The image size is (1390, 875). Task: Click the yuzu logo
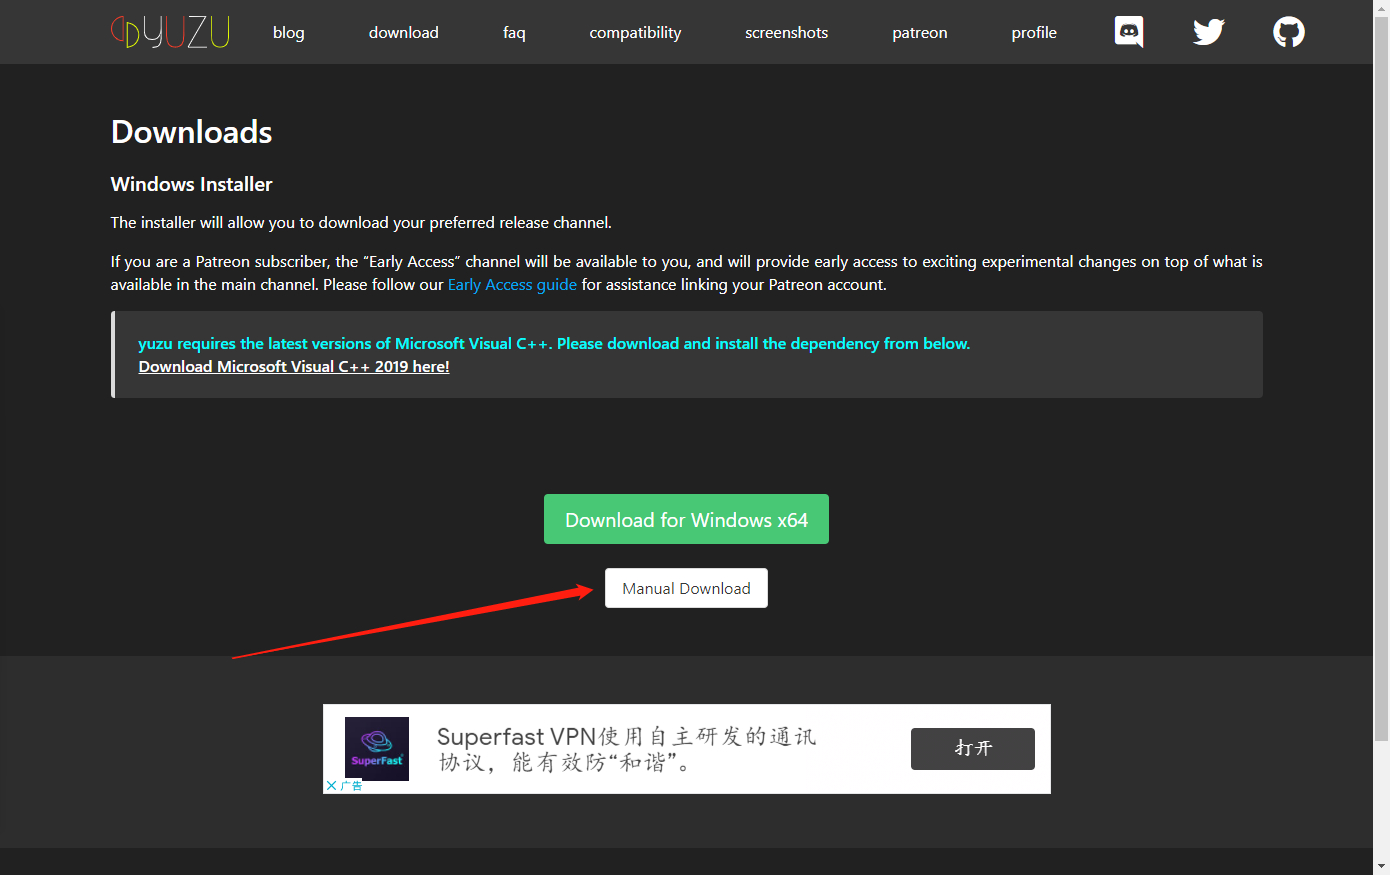click(x=170, y=32)
